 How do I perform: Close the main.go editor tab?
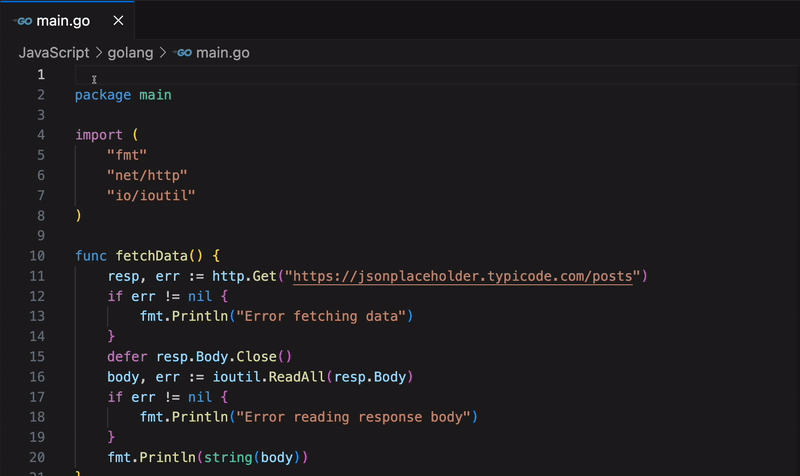click(118, 20)
